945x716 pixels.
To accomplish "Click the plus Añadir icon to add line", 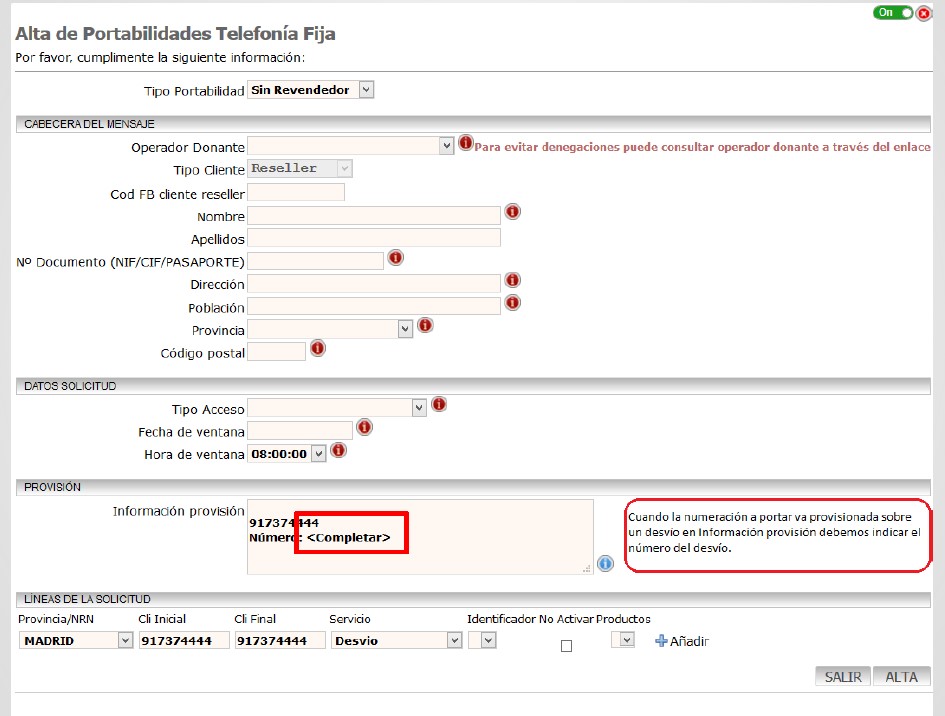I will pos(661,641).
